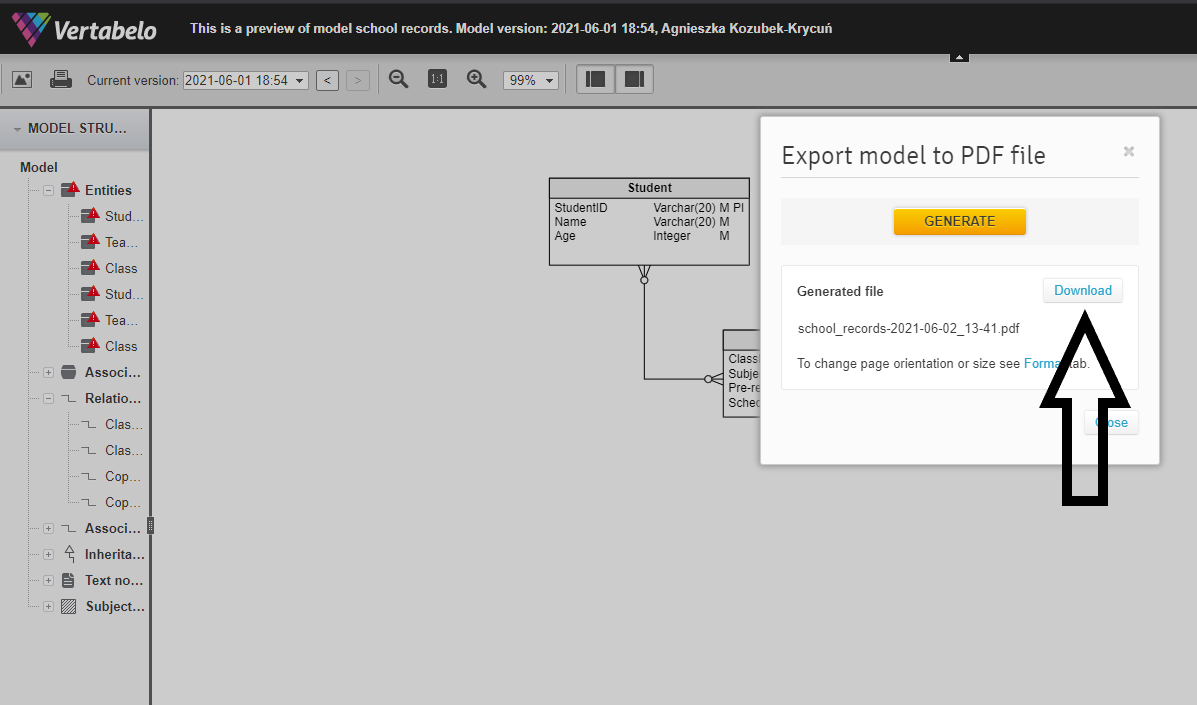This screenshot has height=705, width=1197.
Task: Click the print to PDF printer icon
Action: point(61,79)
